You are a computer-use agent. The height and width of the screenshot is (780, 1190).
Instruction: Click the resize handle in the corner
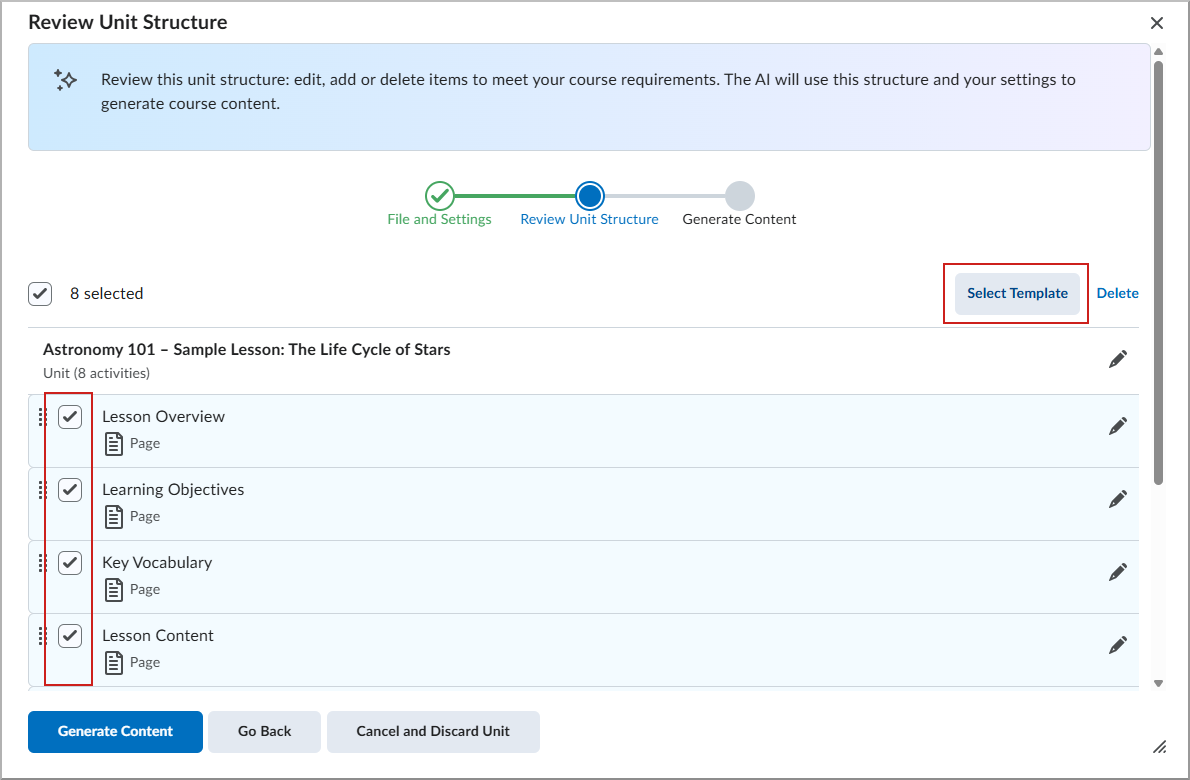pyautogui.click(x=1160, y=747)
